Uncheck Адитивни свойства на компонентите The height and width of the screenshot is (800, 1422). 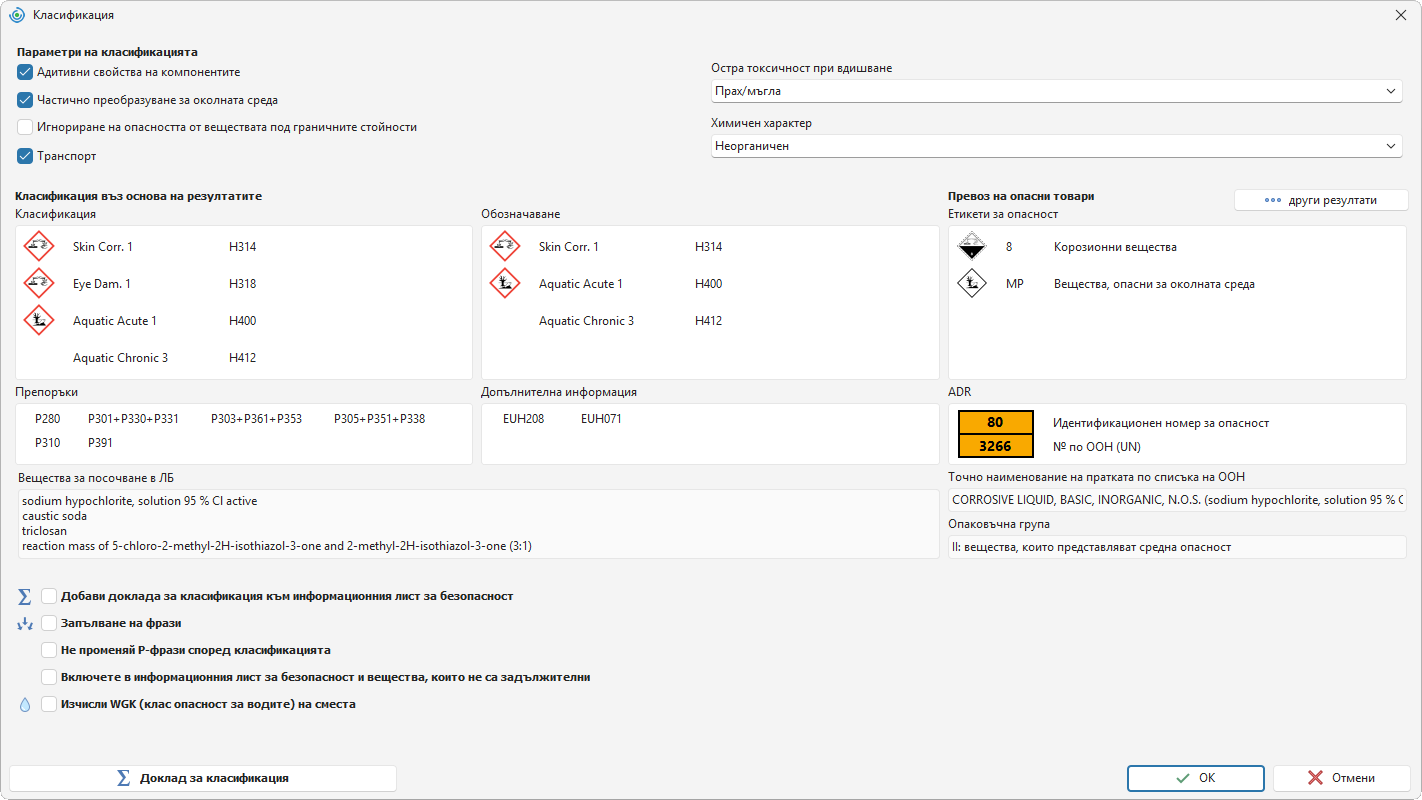(x=25, y=72)
